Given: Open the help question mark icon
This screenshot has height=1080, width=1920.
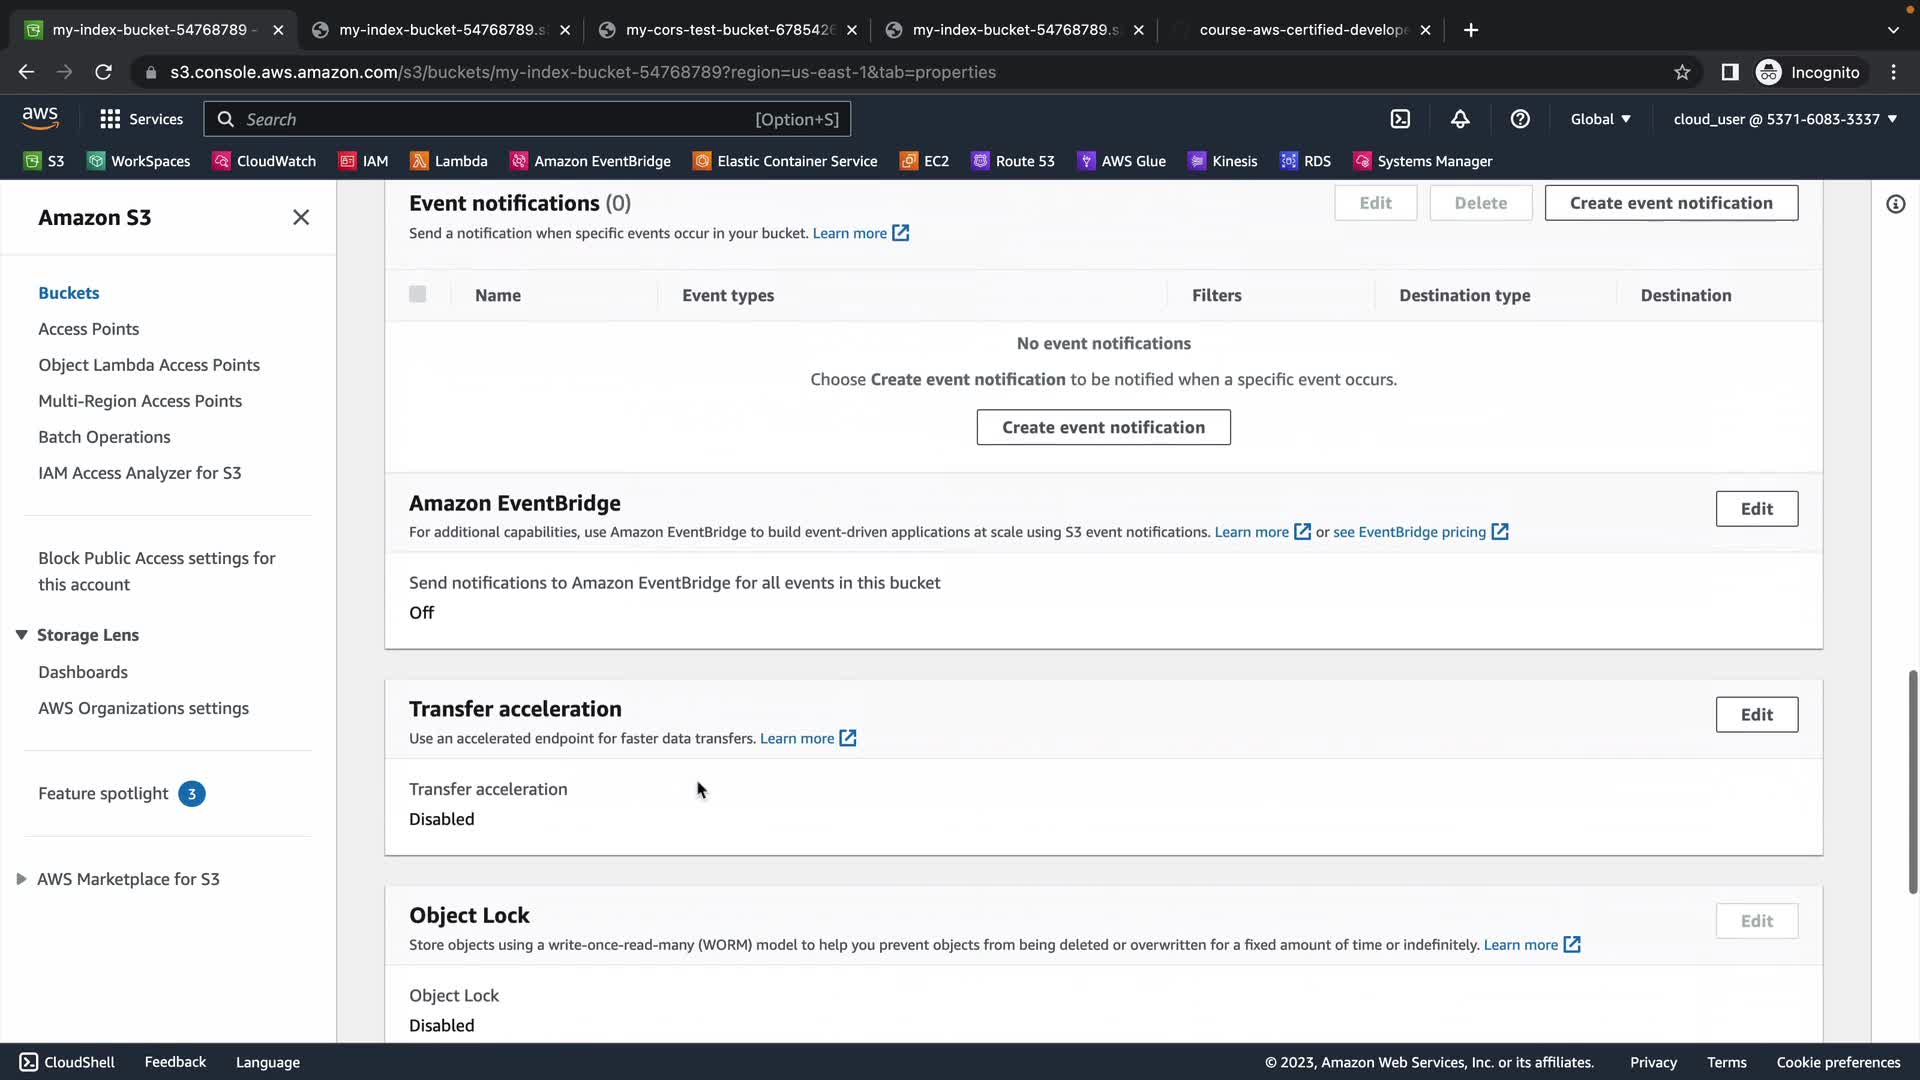Looking at the screenshot, I should 1520,119.
